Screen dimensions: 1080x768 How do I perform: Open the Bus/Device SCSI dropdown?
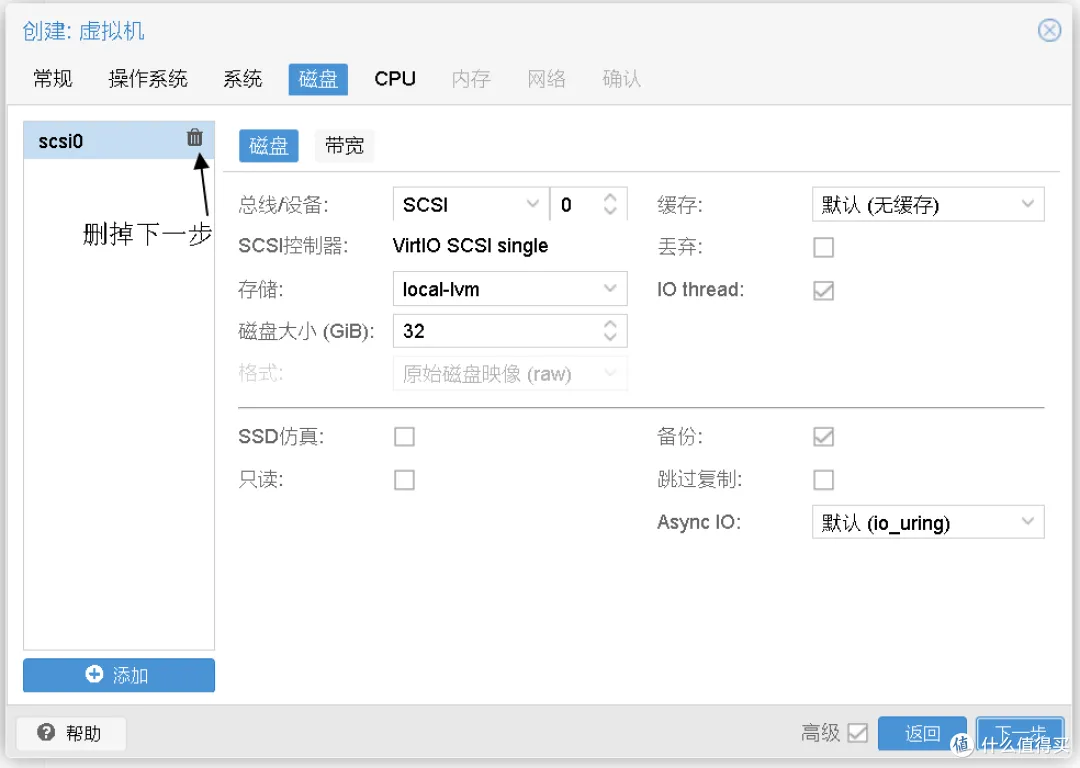(x=470, y=205)
